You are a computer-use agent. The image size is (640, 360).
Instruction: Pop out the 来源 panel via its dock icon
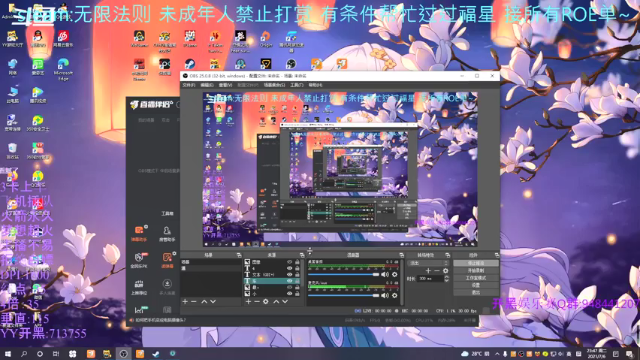[x=302, y=255]
